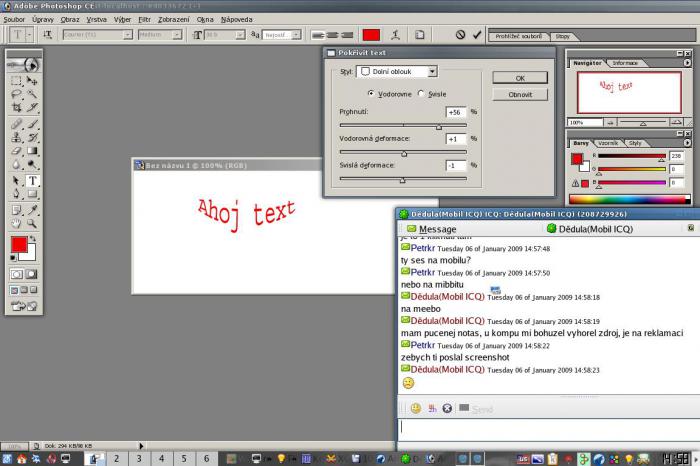This screenshot has width=700, height=466.
Task: Select the Lasso tool
Action: [x=17, y=94]
